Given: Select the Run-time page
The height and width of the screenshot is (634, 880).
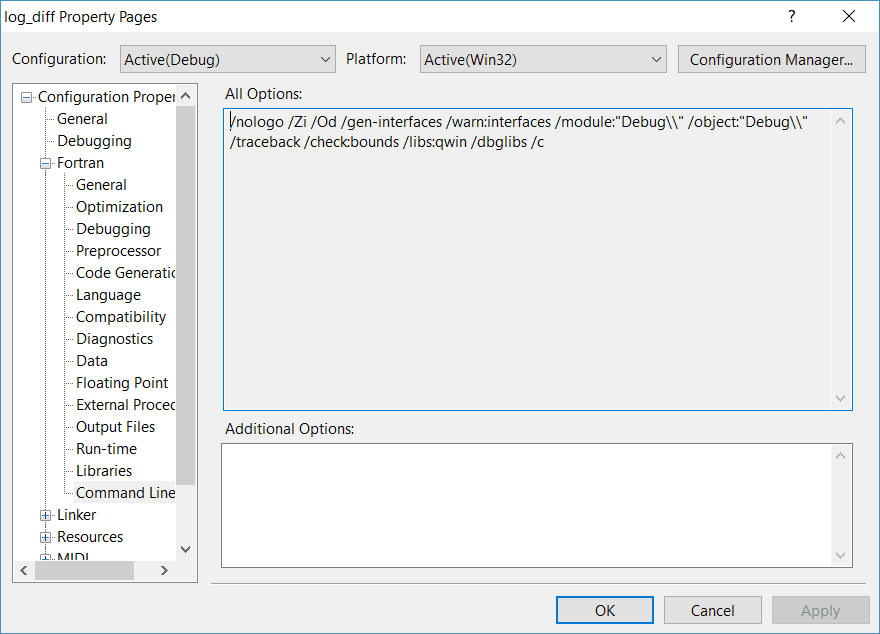Looking at the screenshot, I should coord(106,449).
